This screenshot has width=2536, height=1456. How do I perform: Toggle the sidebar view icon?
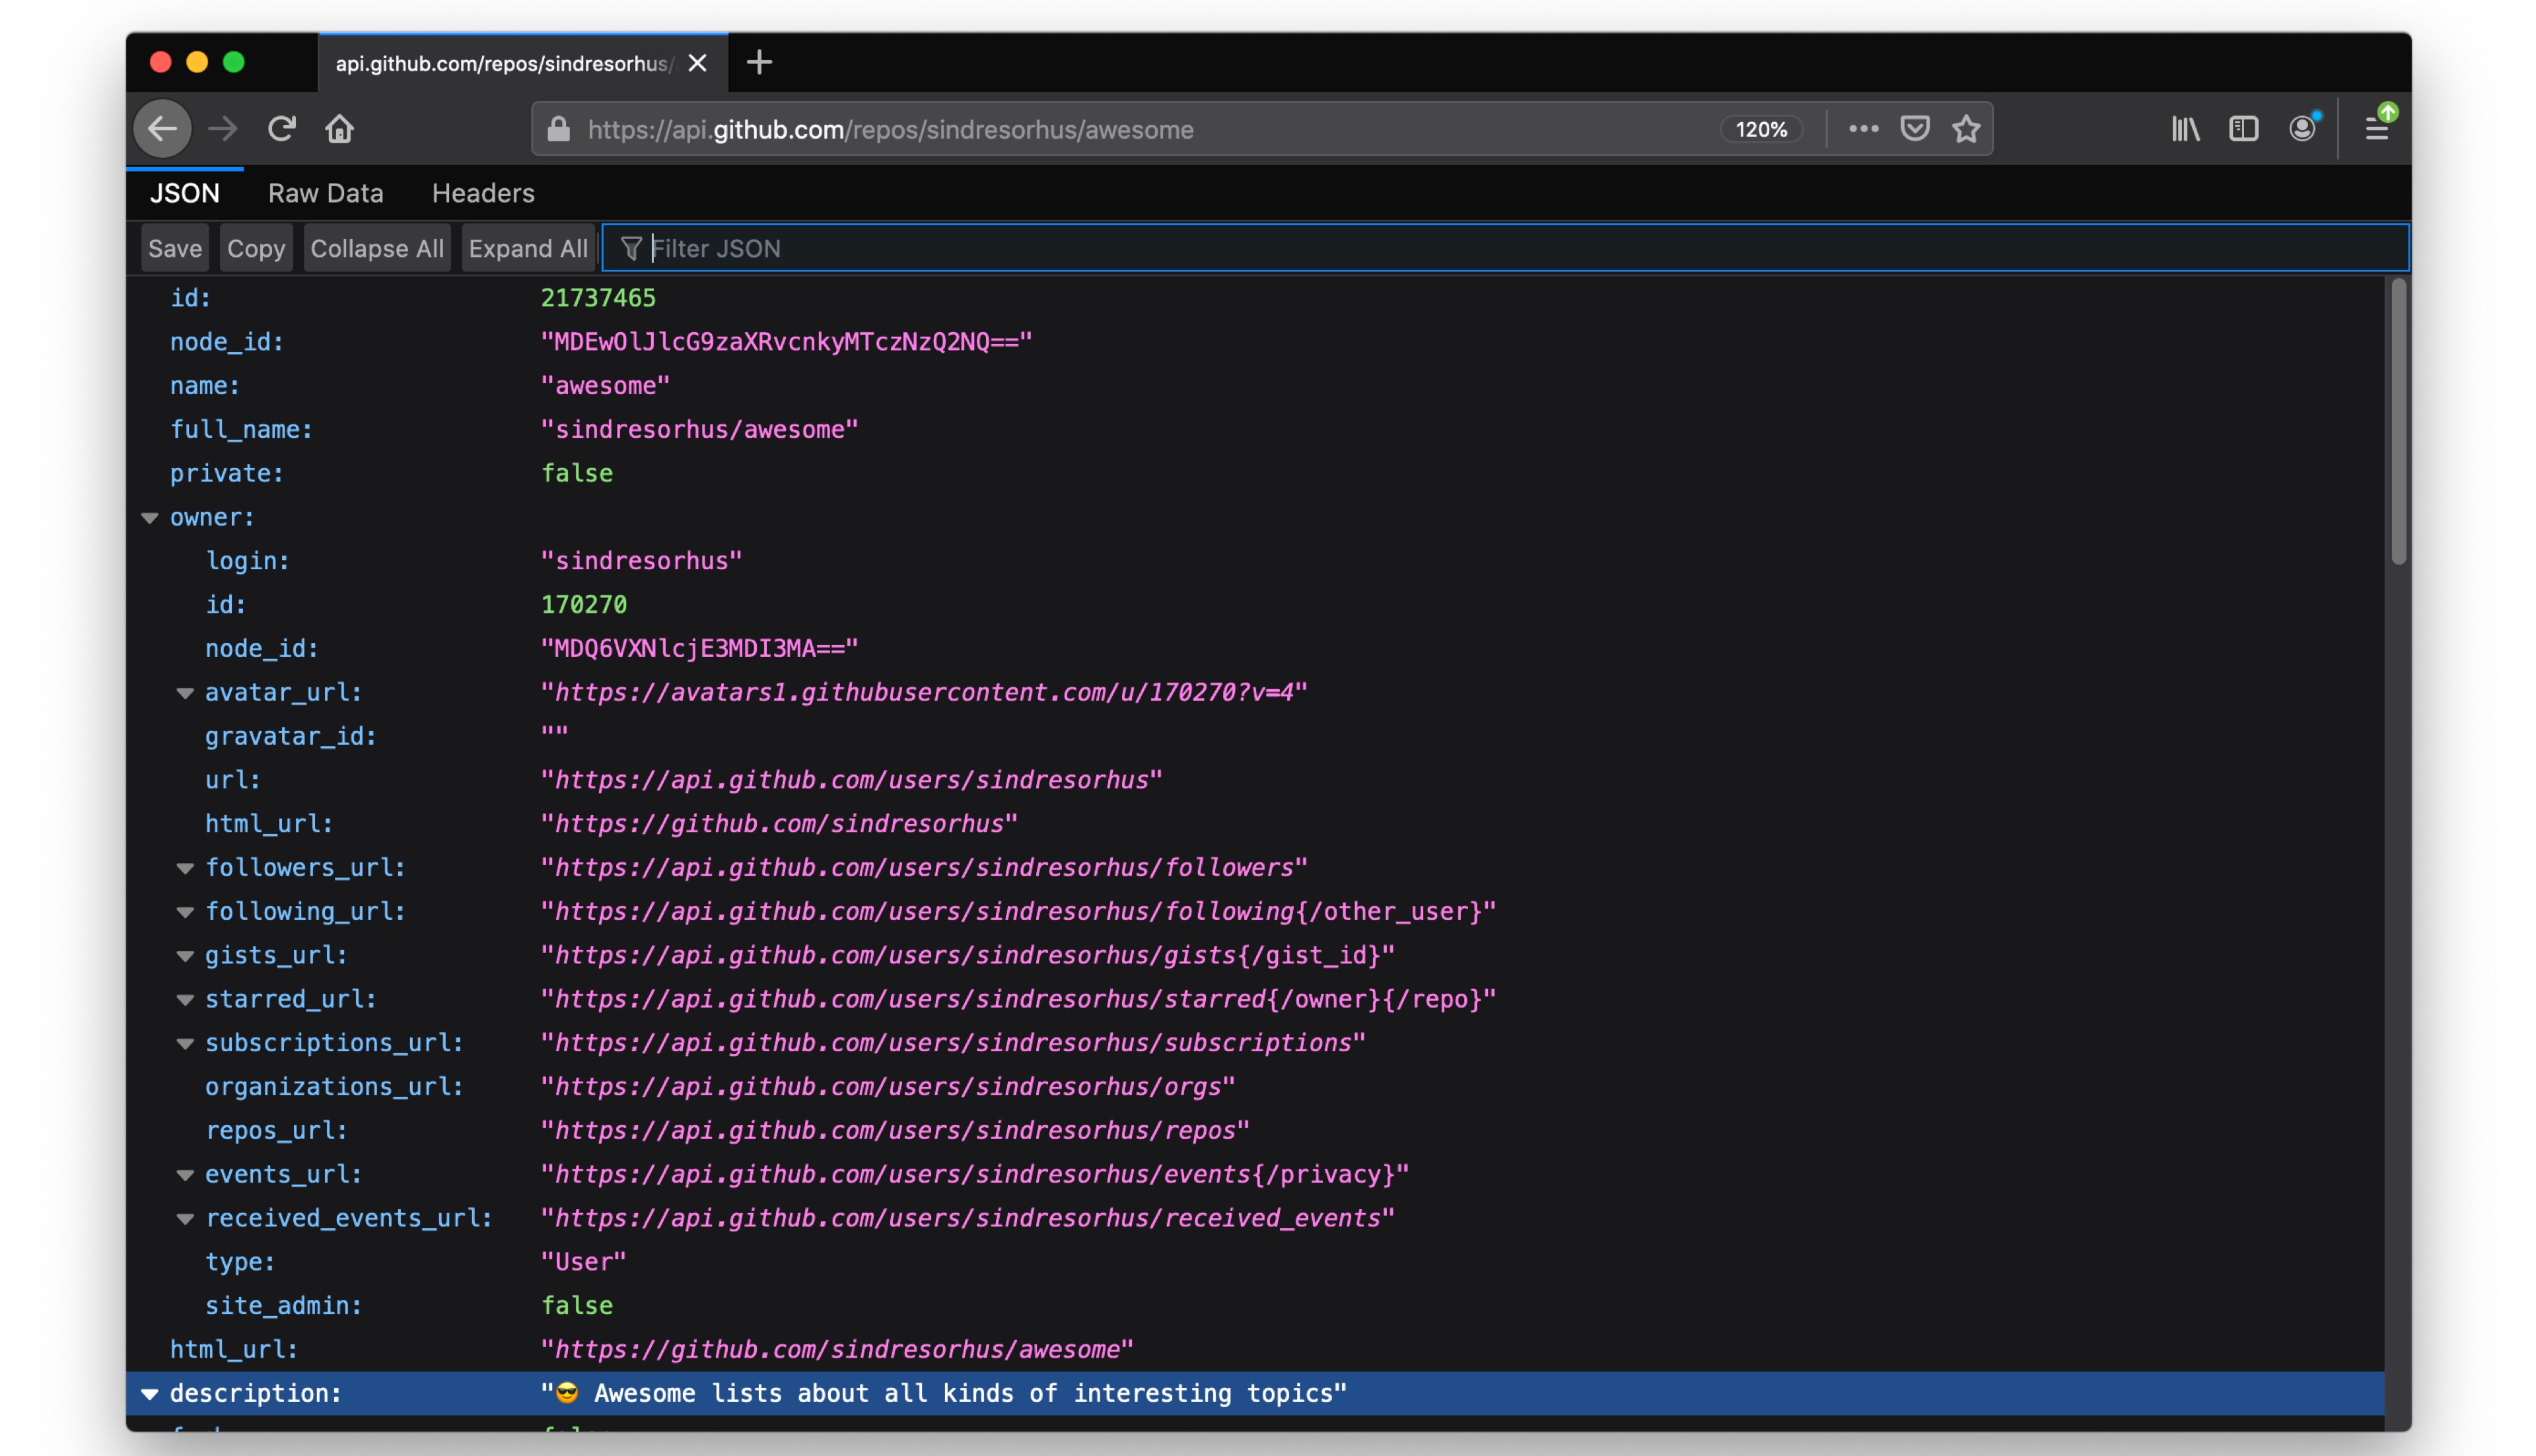coord(2244,129)
